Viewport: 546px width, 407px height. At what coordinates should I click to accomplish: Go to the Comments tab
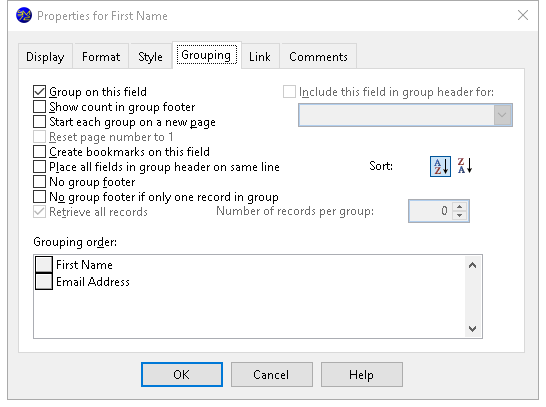[318, 56]
